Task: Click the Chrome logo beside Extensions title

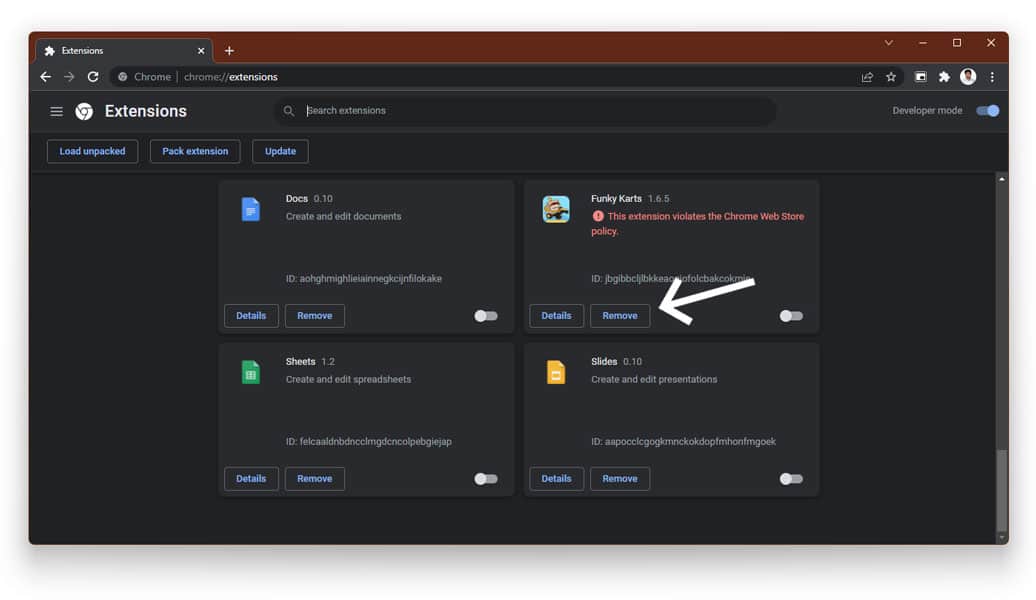Action: pos(84,111)
